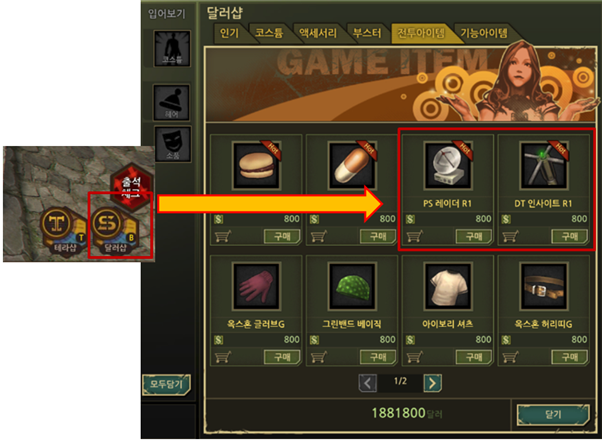
Task: Add 옥스혼 글러브G to cart icon
Action: 223,357
